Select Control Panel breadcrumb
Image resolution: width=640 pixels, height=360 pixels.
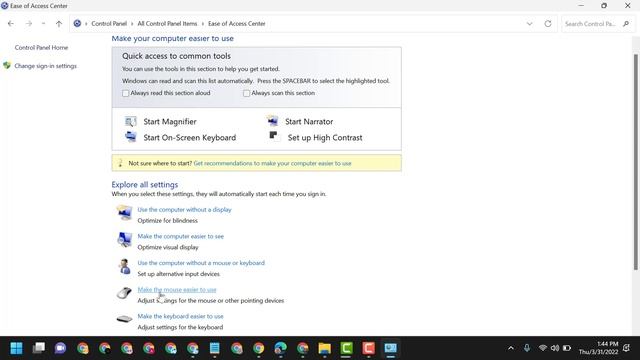click(109, 24)
